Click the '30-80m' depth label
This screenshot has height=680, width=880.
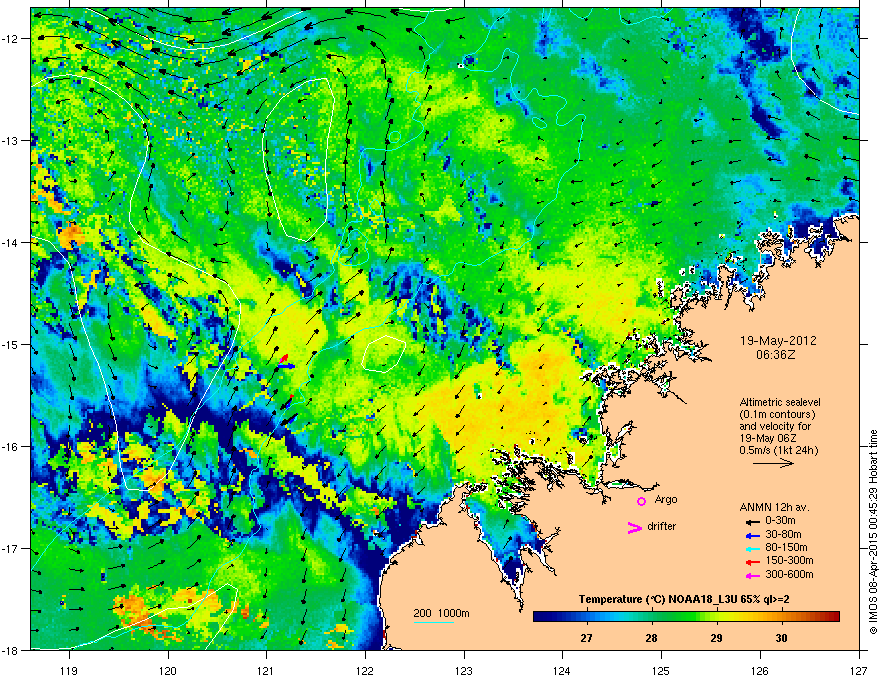(783, 534)
